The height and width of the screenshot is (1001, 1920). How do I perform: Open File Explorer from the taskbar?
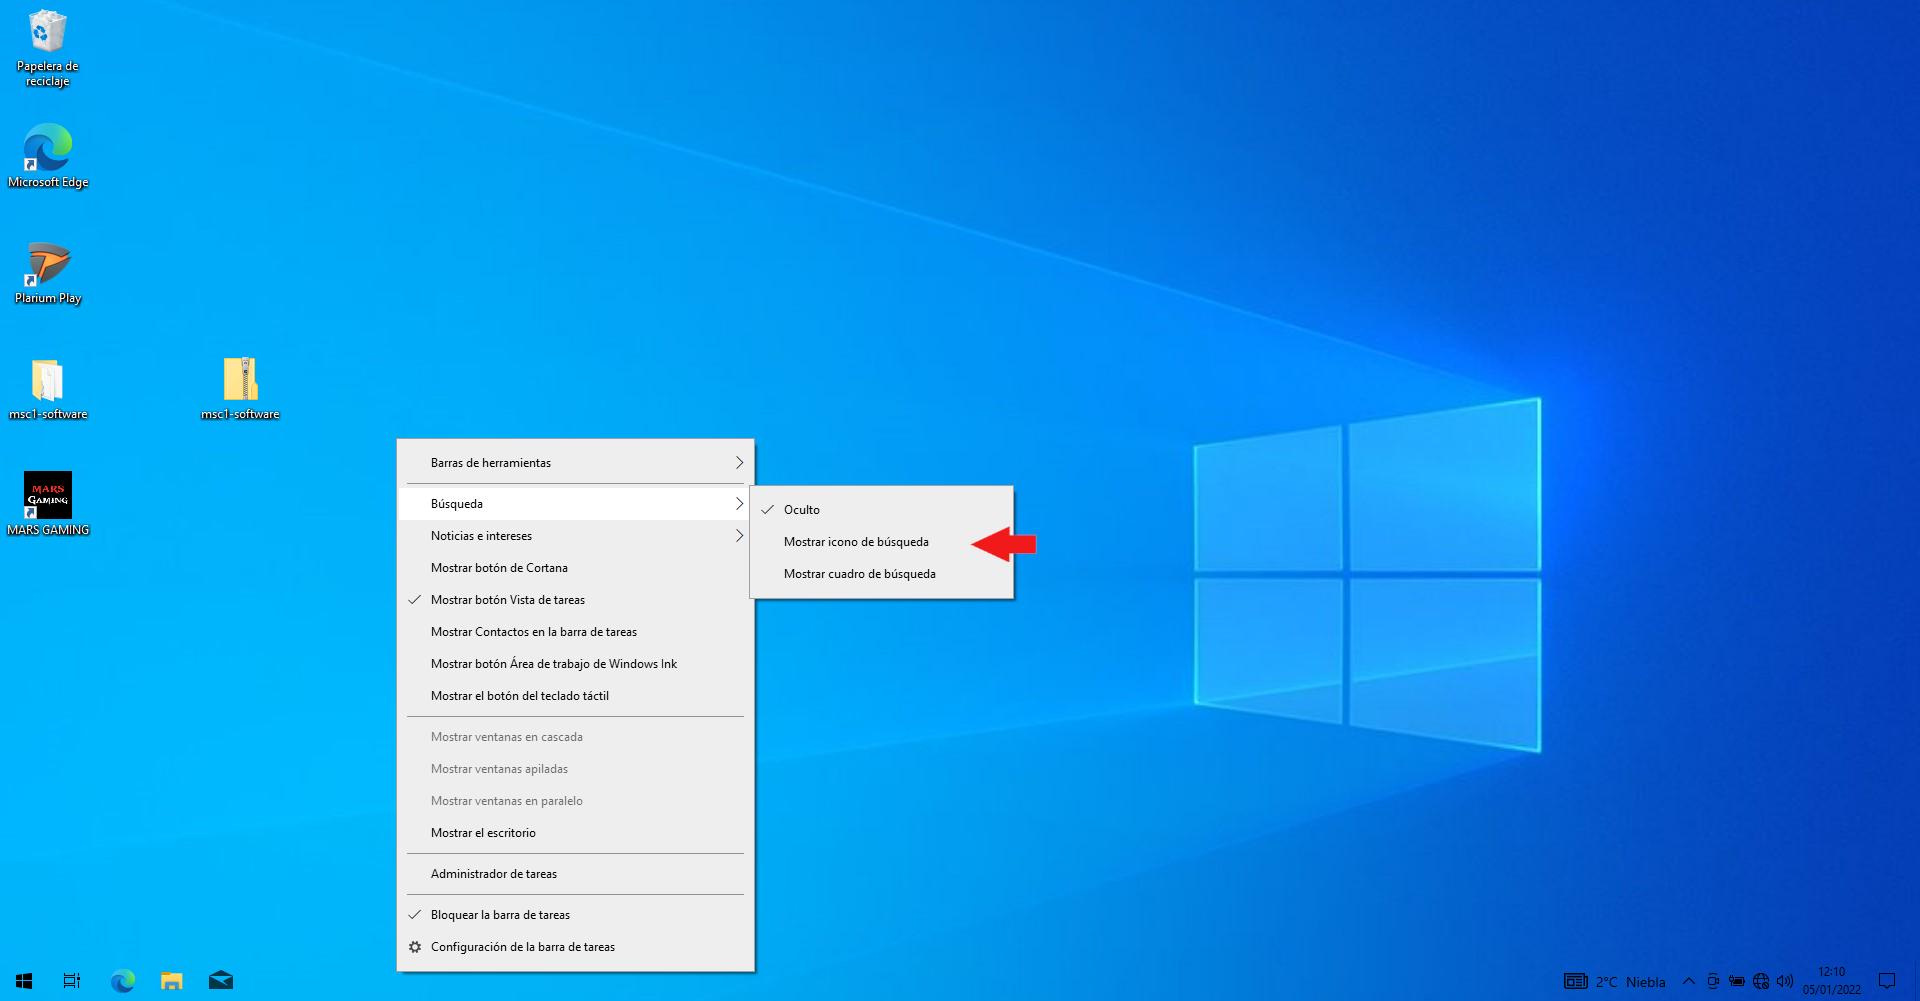click(x=172, y=981)
